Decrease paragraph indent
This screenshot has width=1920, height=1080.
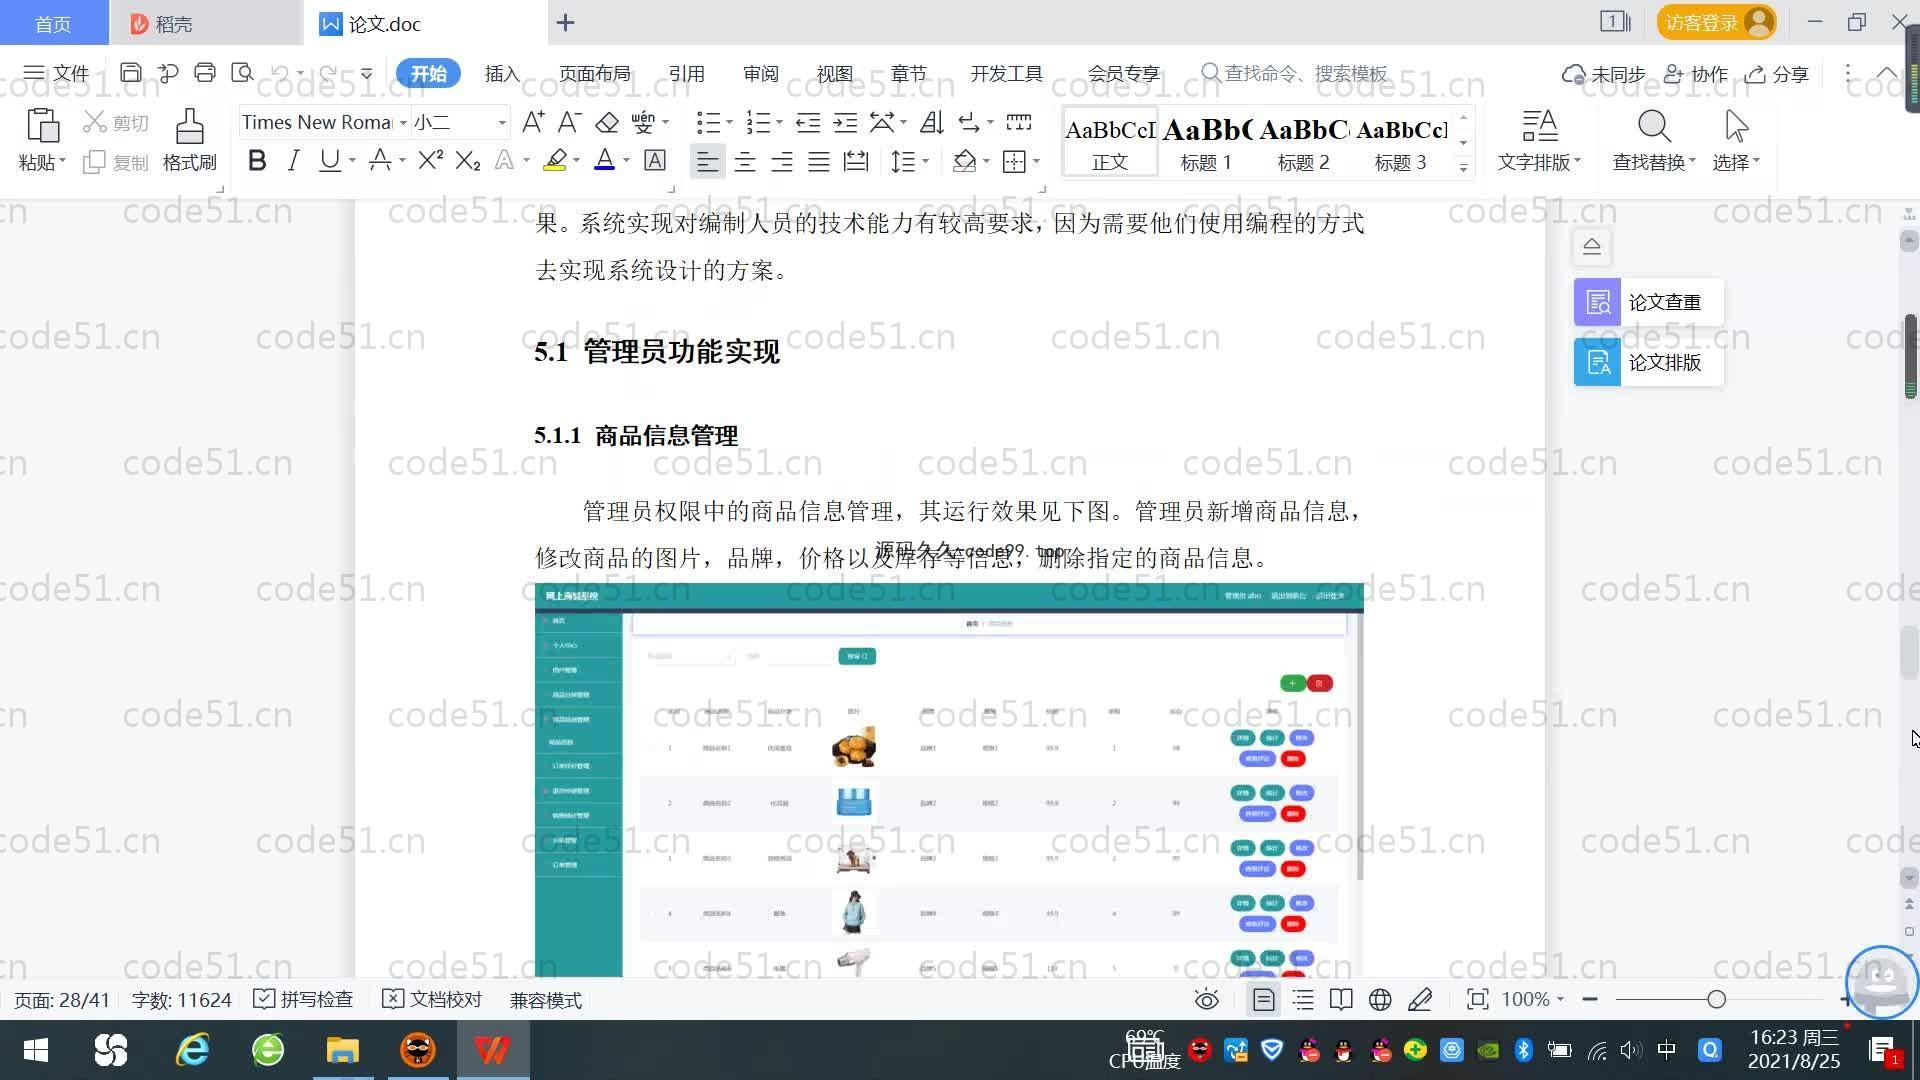808,122
